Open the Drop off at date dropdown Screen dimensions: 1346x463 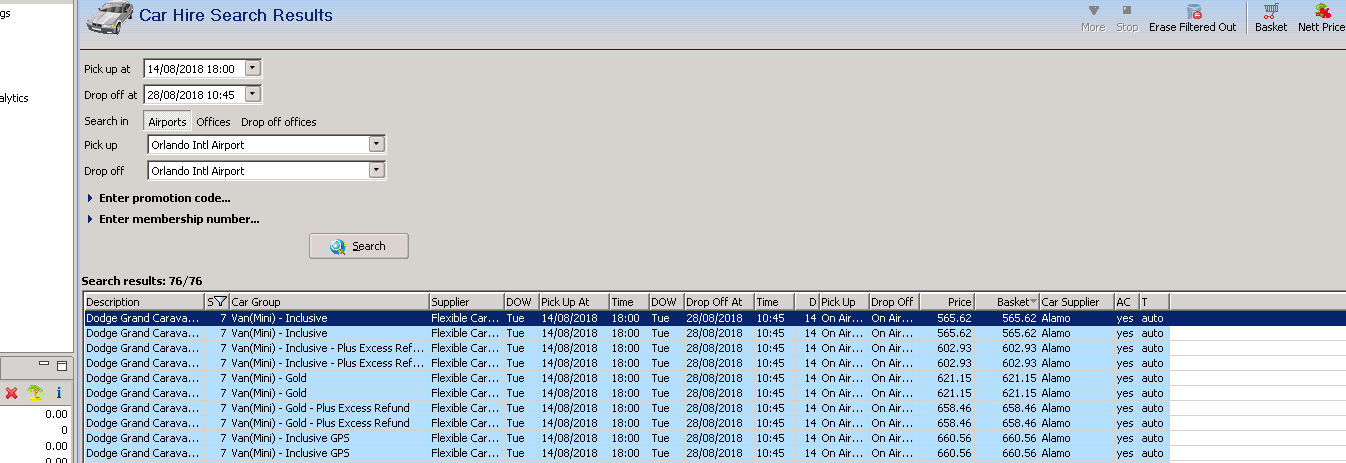(252, 95)
